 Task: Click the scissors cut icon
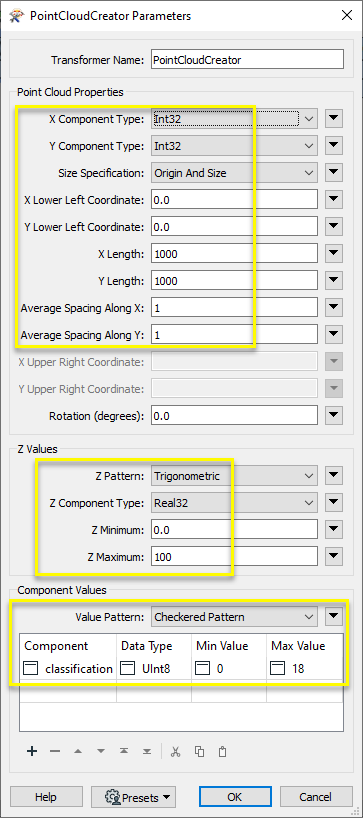click(175, 751)
